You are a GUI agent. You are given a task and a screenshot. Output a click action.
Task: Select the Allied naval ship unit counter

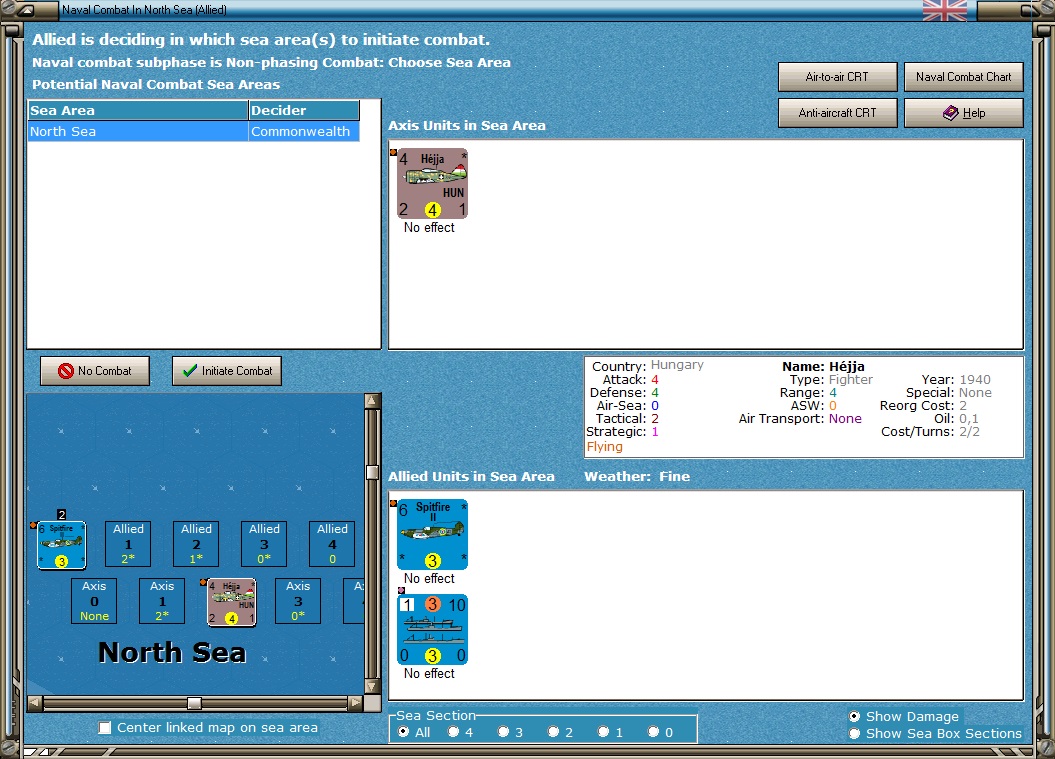click(432, 629)
